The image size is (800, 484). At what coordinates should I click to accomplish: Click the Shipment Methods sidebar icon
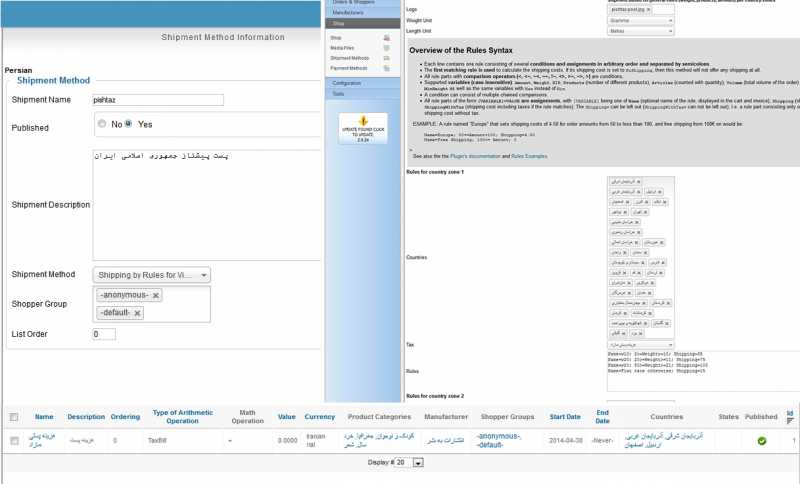[x=386, y=58]
